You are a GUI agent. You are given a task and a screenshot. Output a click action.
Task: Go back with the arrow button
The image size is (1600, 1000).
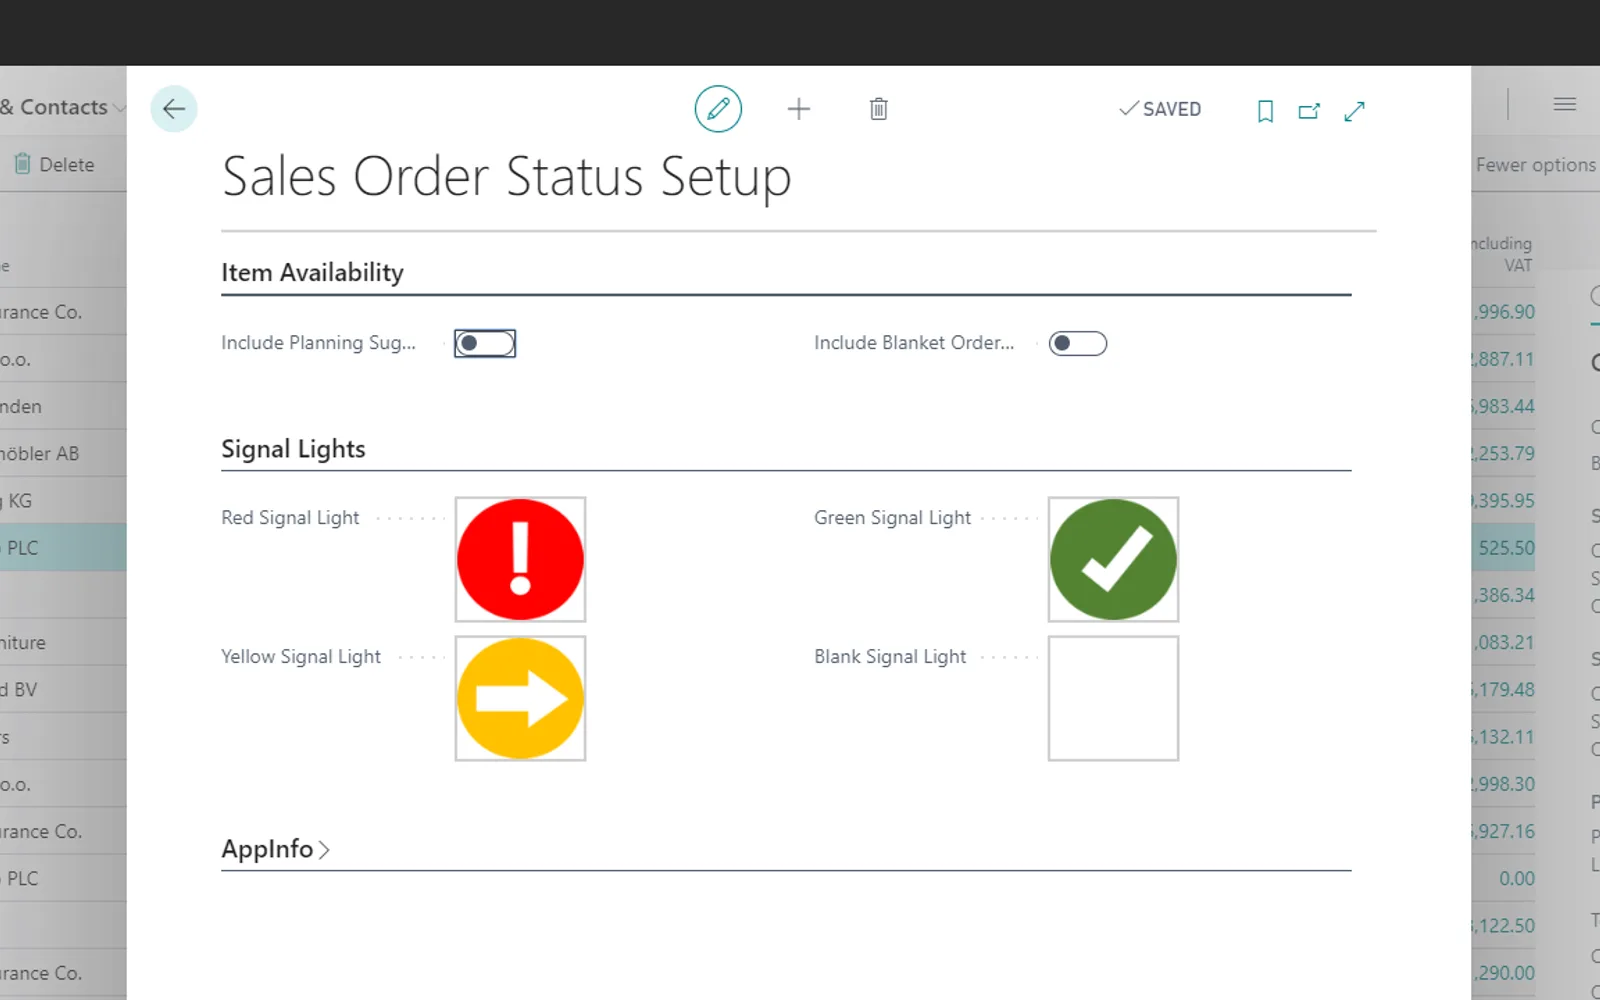(x=174, y=109)
